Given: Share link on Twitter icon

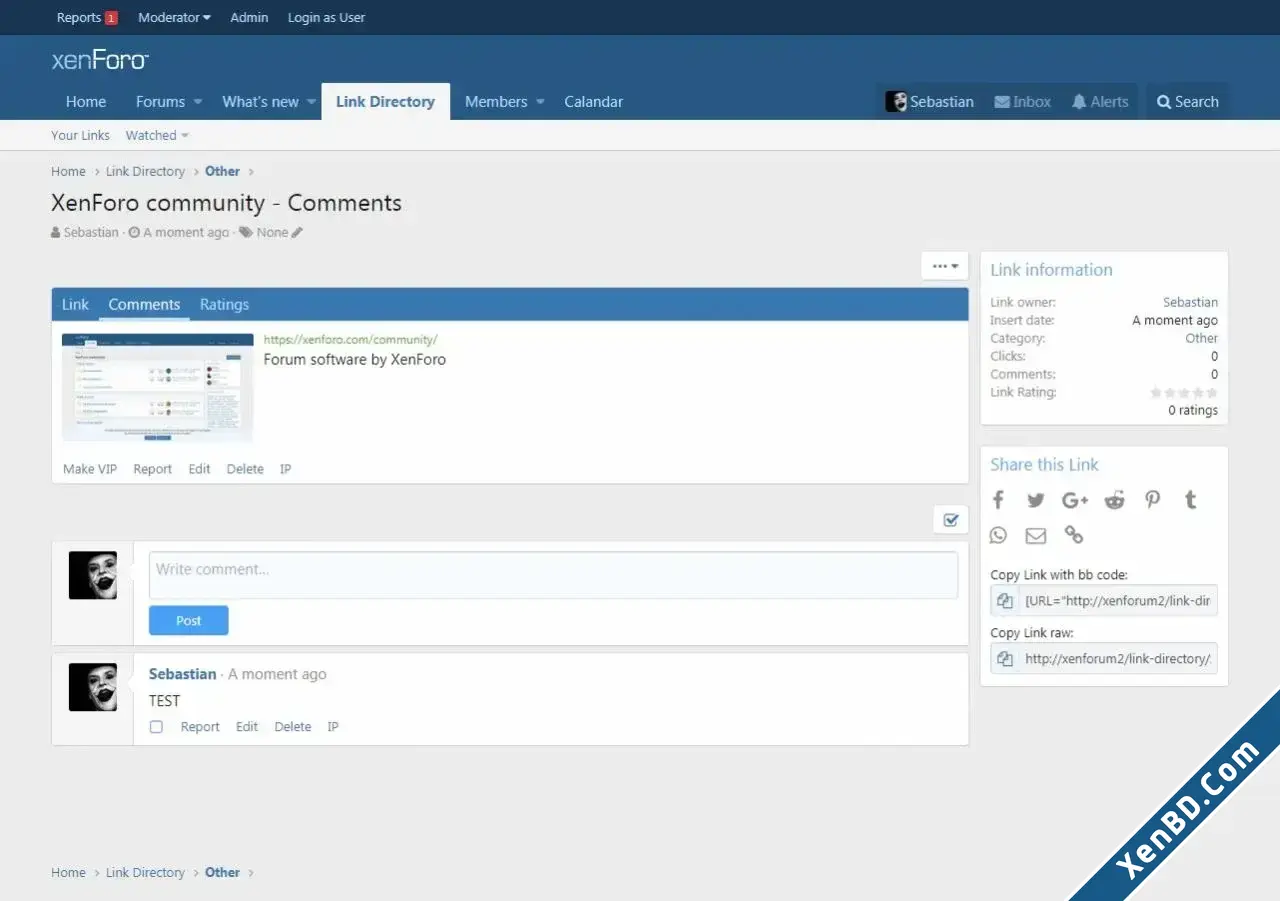Looking at the screenshot, I should pos(1036,500).
